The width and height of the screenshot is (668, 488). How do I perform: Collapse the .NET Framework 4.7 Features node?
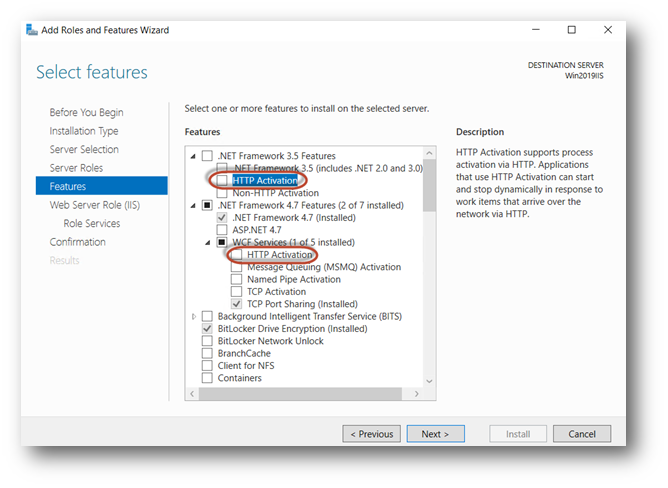[193, 206]
